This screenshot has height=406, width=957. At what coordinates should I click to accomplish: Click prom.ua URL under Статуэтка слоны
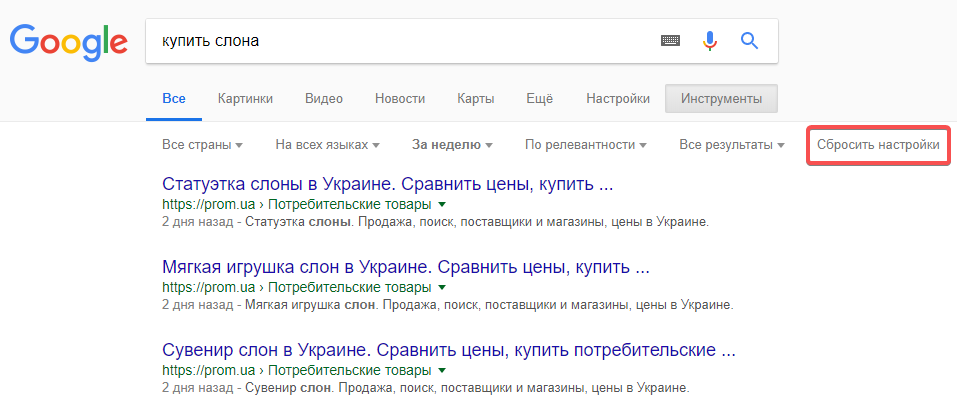(297, 204)
